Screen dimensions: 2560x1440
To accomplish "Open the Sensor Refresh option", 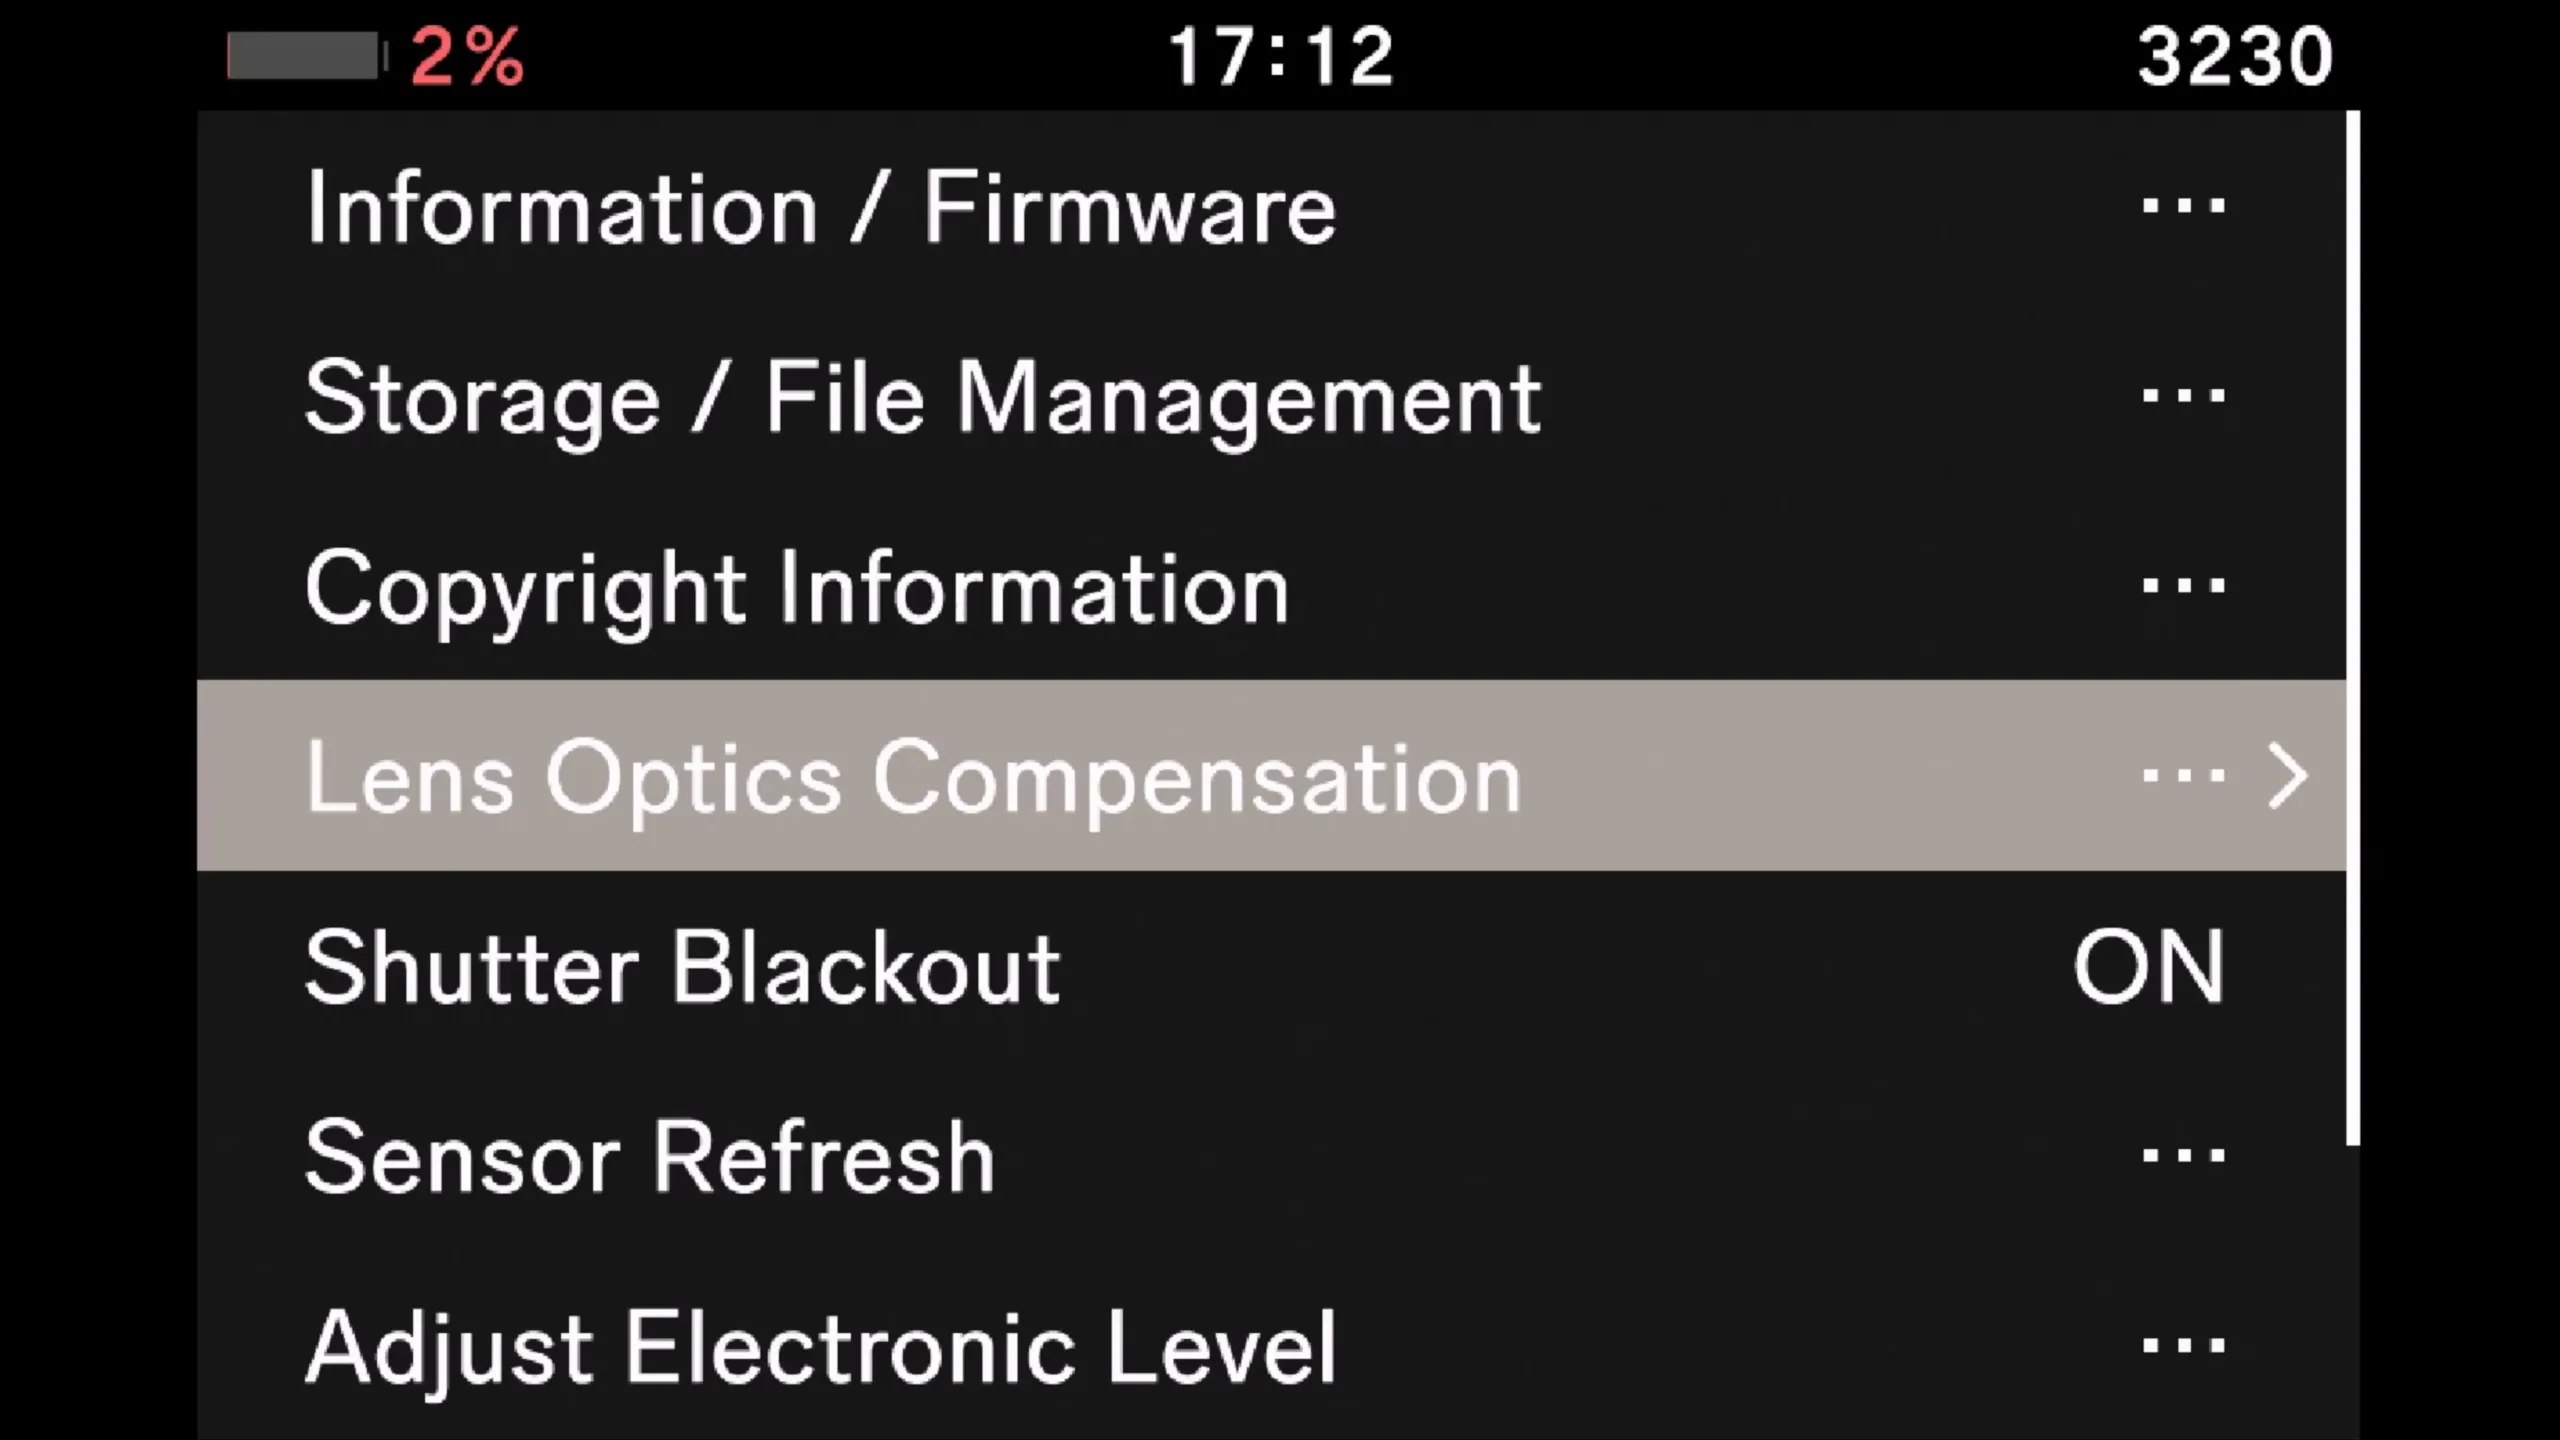I will 650,1157.
